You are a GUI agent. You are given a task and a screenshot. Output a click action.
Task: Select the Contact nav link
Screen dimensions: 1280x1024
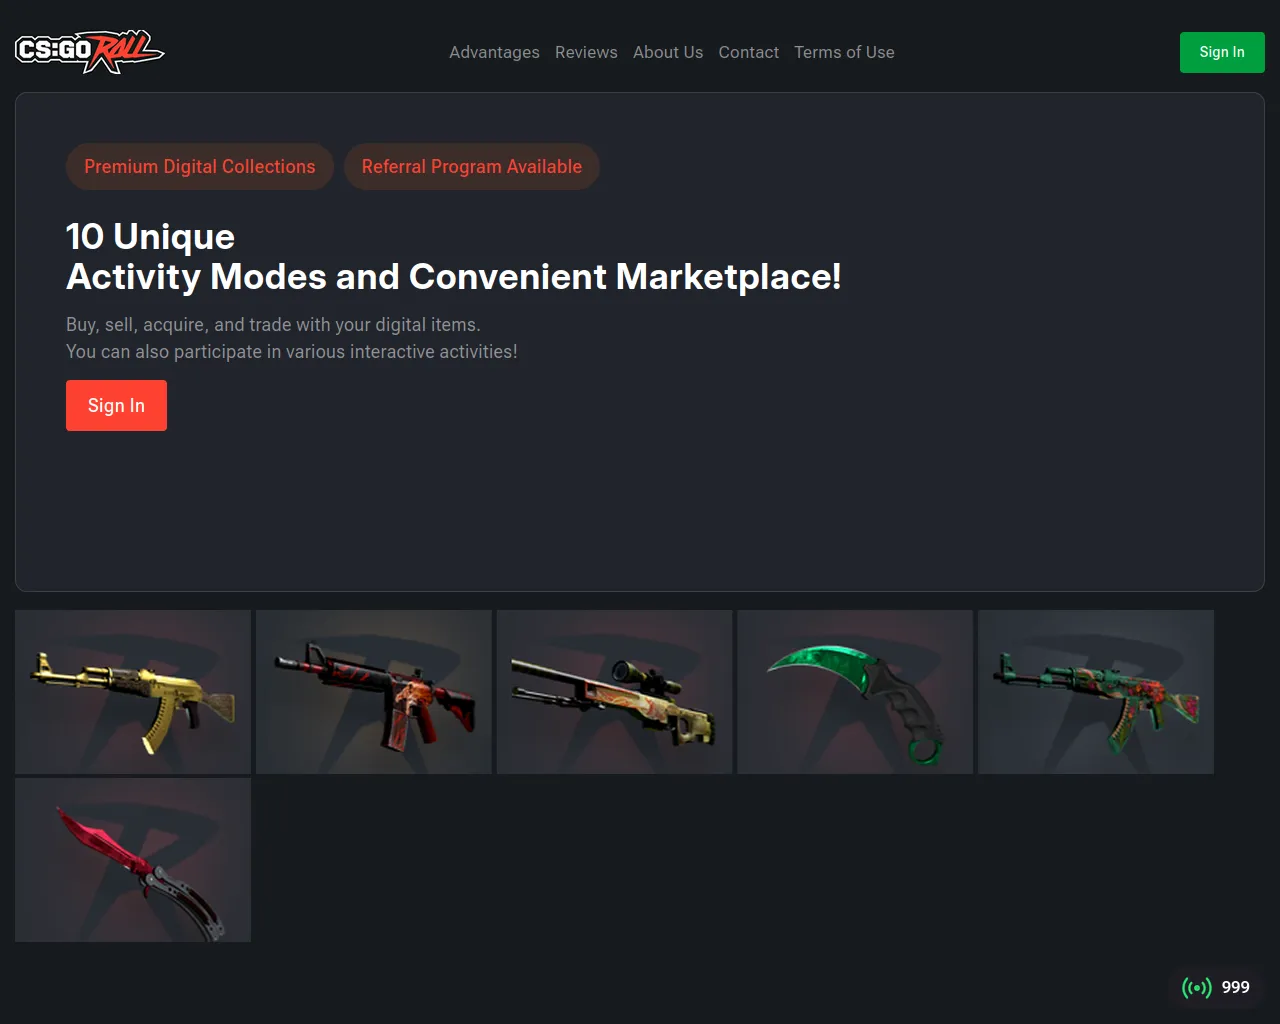748,52
